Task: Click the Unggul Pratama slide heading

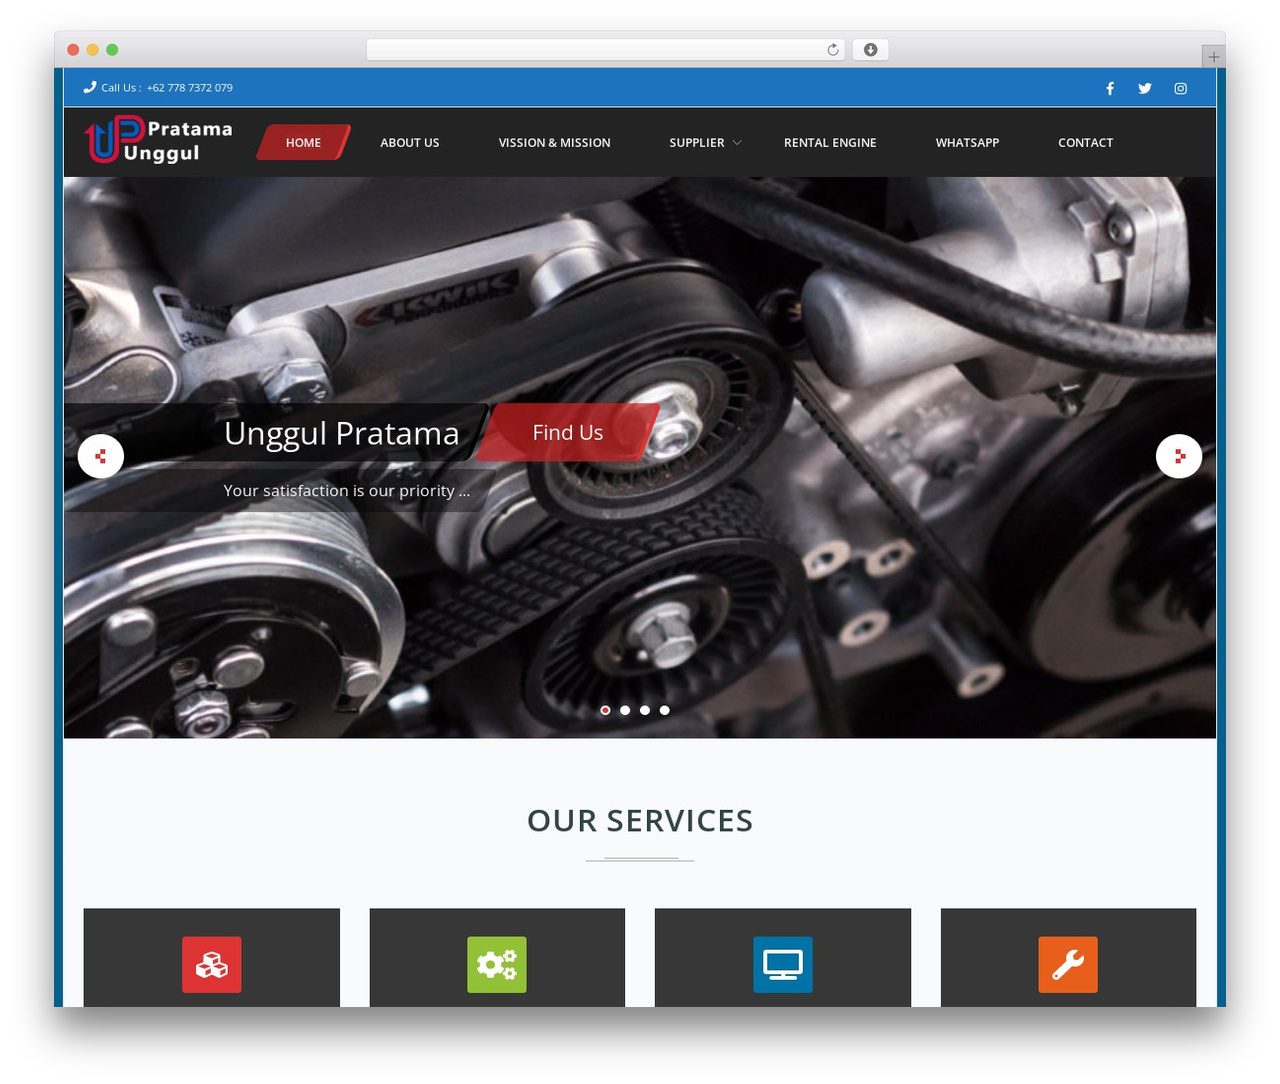Action: [x=342, y=433]
